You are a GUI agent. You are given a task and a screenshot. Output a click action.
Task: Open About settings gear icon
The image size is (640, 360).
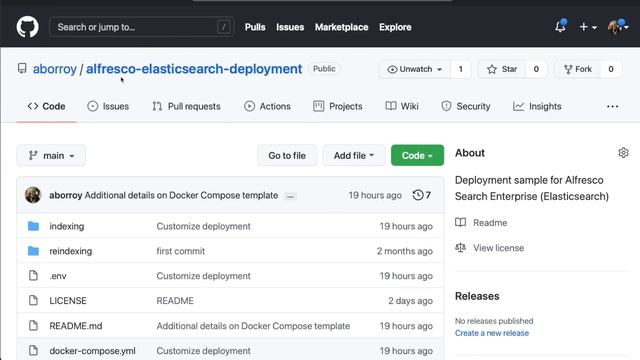coord(623,153)
